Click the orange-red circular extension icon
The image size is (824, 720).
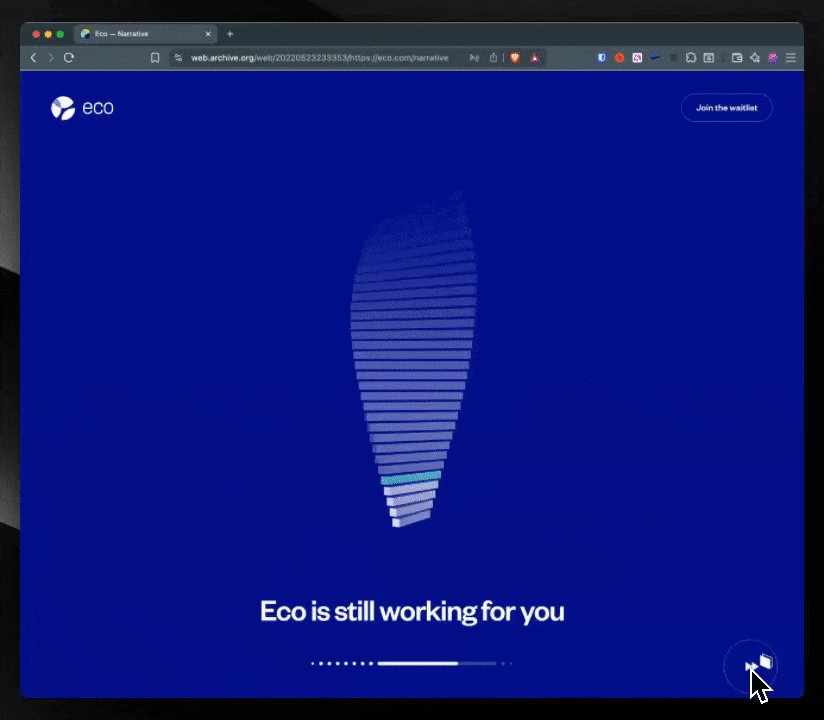620,58
